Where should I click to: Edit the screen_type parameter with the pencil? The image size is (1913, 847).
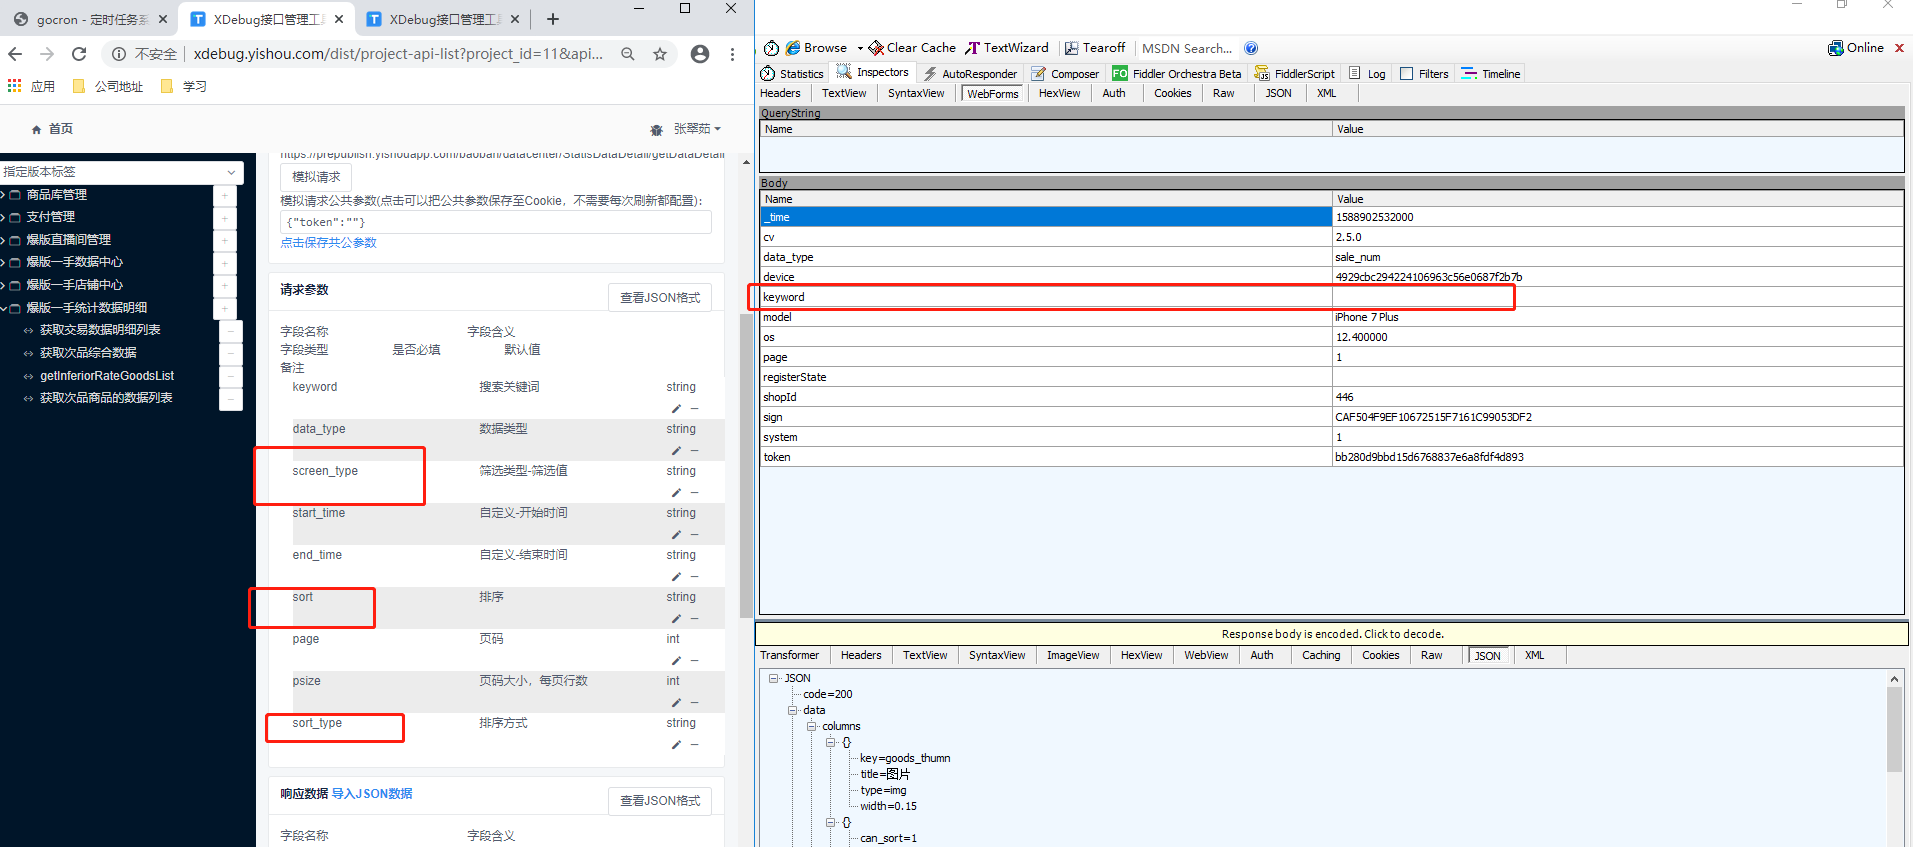[676, 493]
